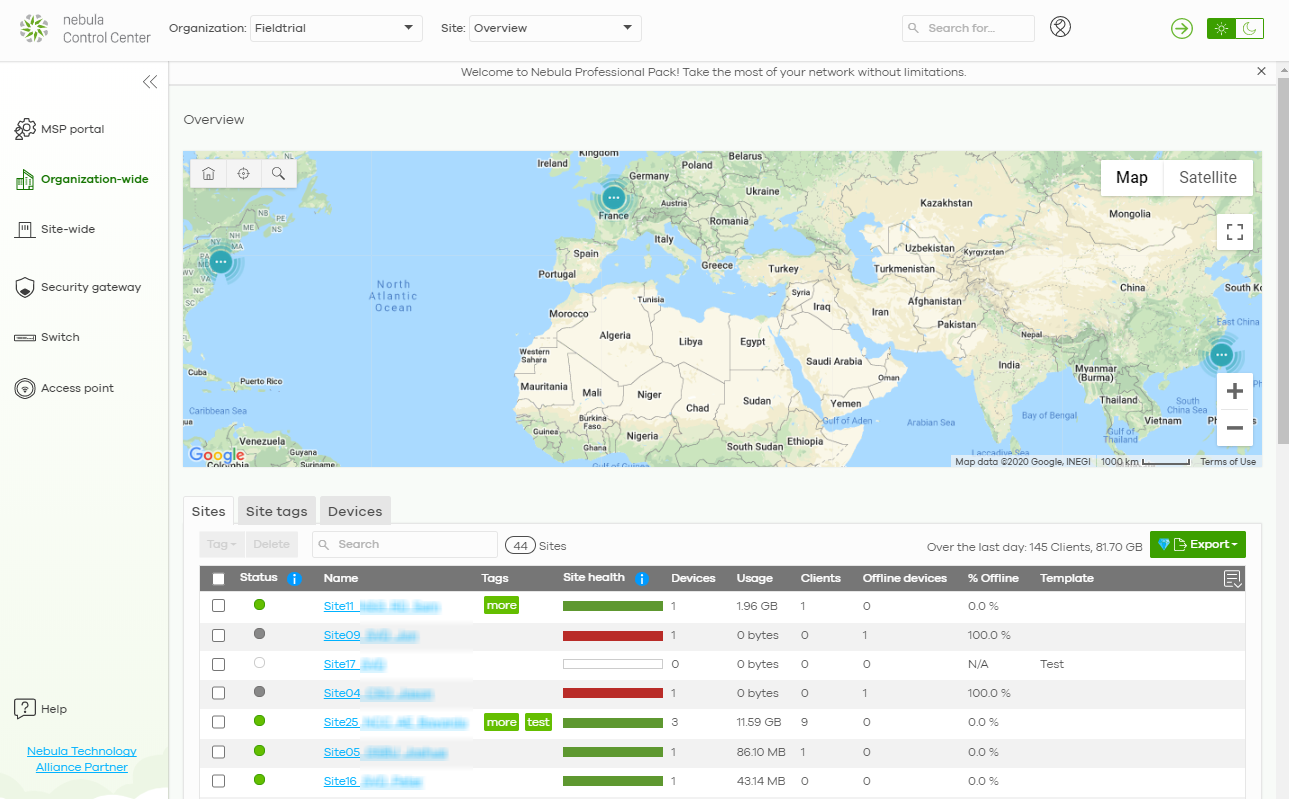Open table column settings icon
The height and width of the screenshot is (799, 1289).
pyautogui.click(x=1233, y=579)
